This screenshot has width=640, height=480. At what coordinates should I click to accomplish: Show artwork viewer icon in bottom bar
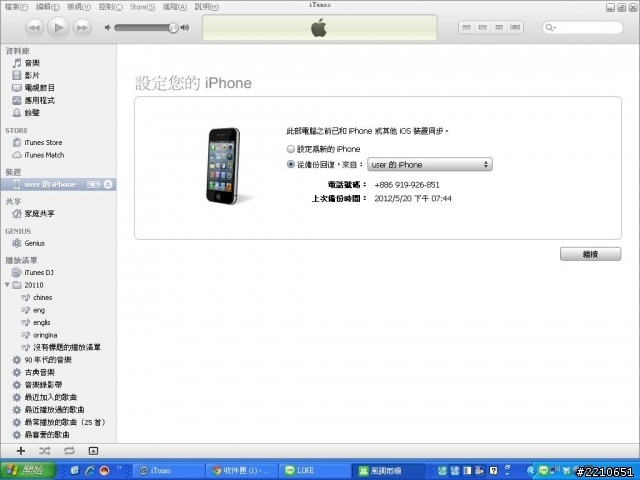click(x=93, y=451)
